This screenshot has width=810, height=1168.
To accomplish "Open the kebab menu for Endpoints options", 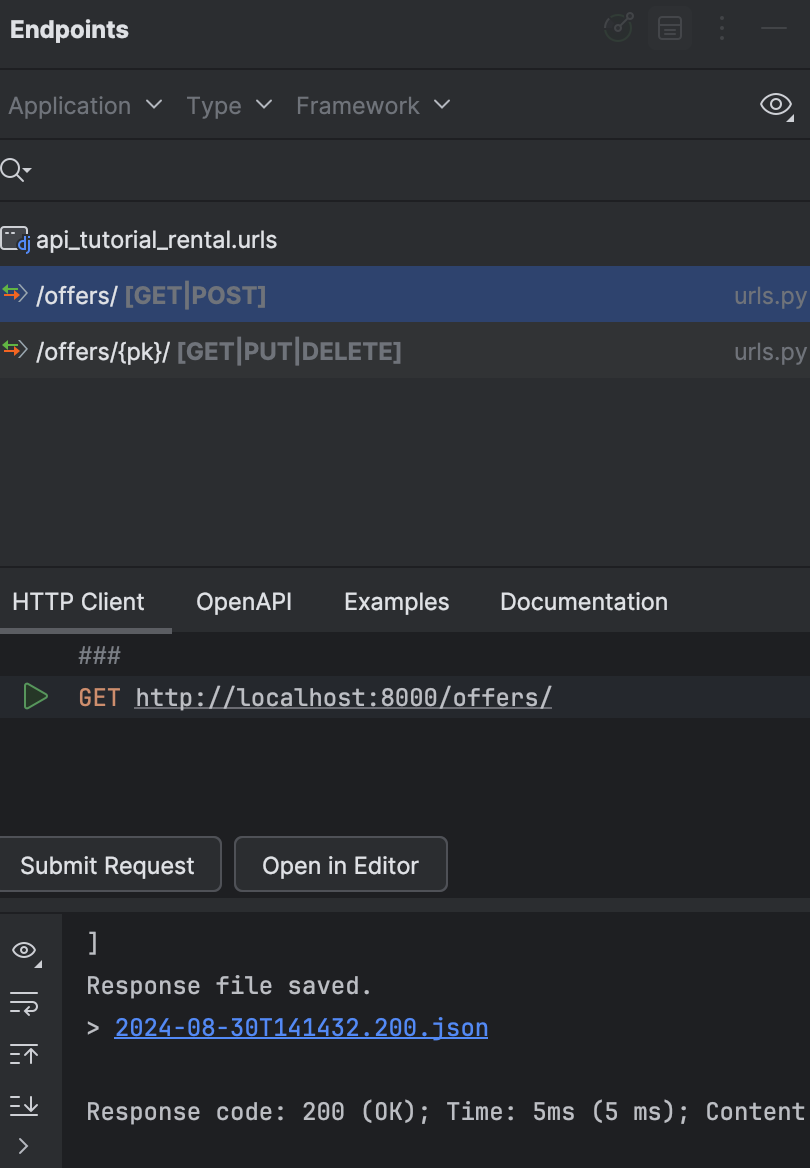I will [x=722, y=28].
